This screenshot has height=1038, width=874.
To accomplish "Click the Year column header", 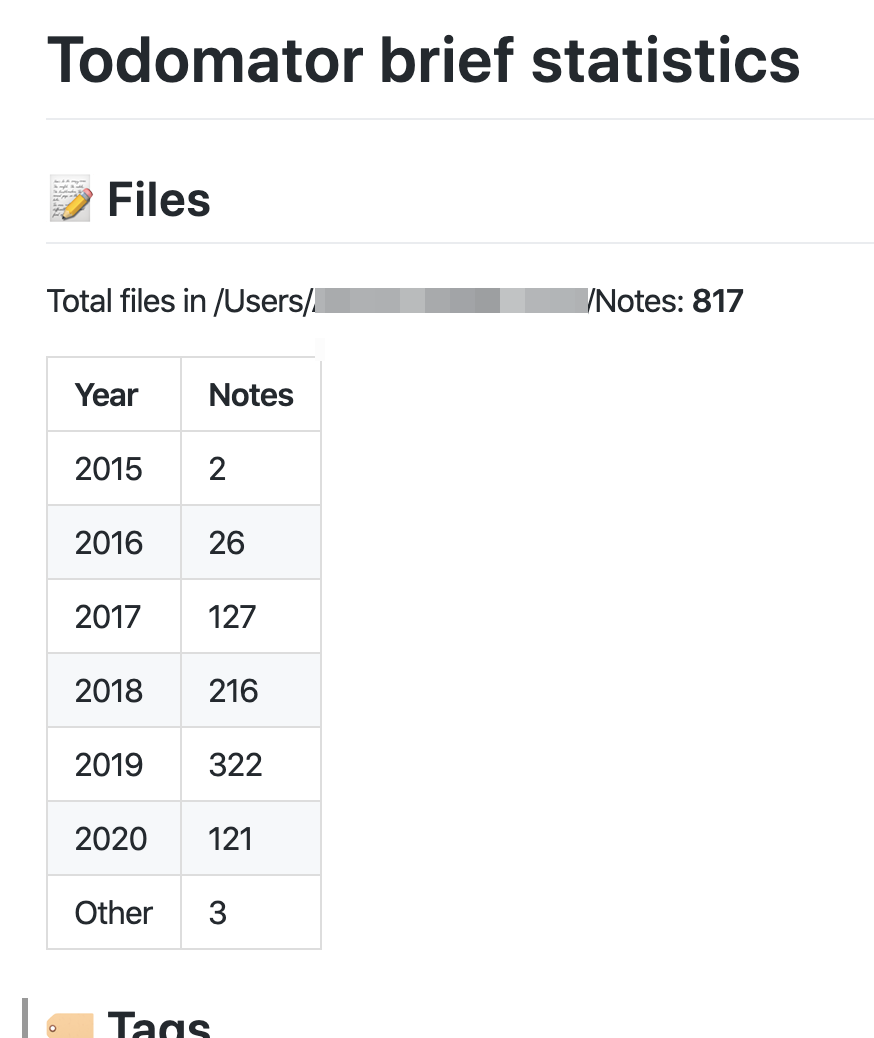I will [107, 395].
